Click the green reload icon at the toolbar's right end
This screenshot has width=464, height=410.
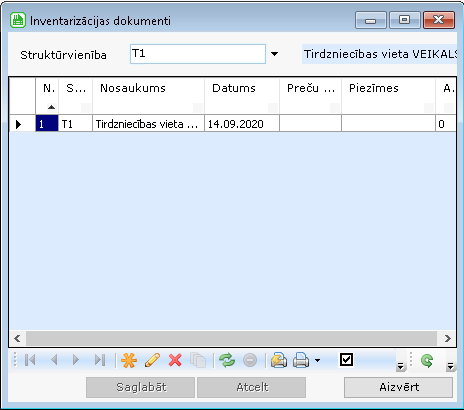click(427, 360)
